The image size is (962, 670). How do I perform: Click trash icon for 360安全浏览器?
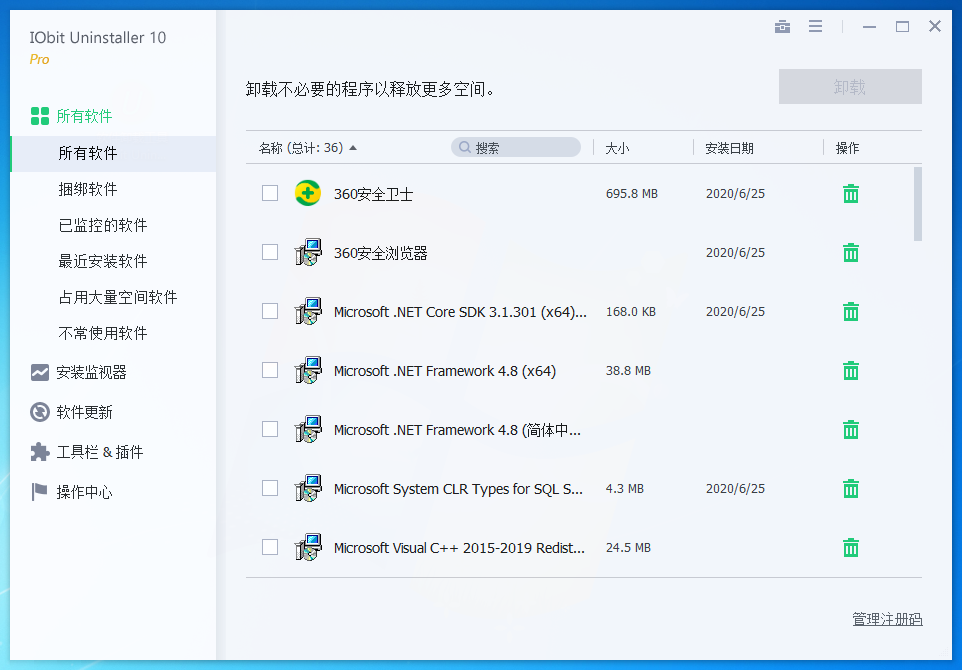851,253
